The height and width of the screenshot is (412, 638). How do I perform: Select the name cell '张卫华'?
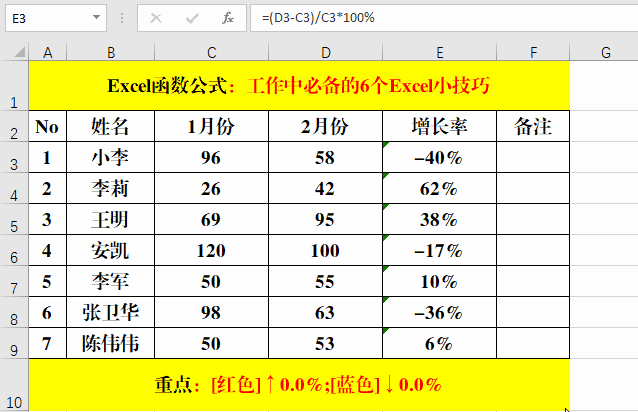pos(111,312)
